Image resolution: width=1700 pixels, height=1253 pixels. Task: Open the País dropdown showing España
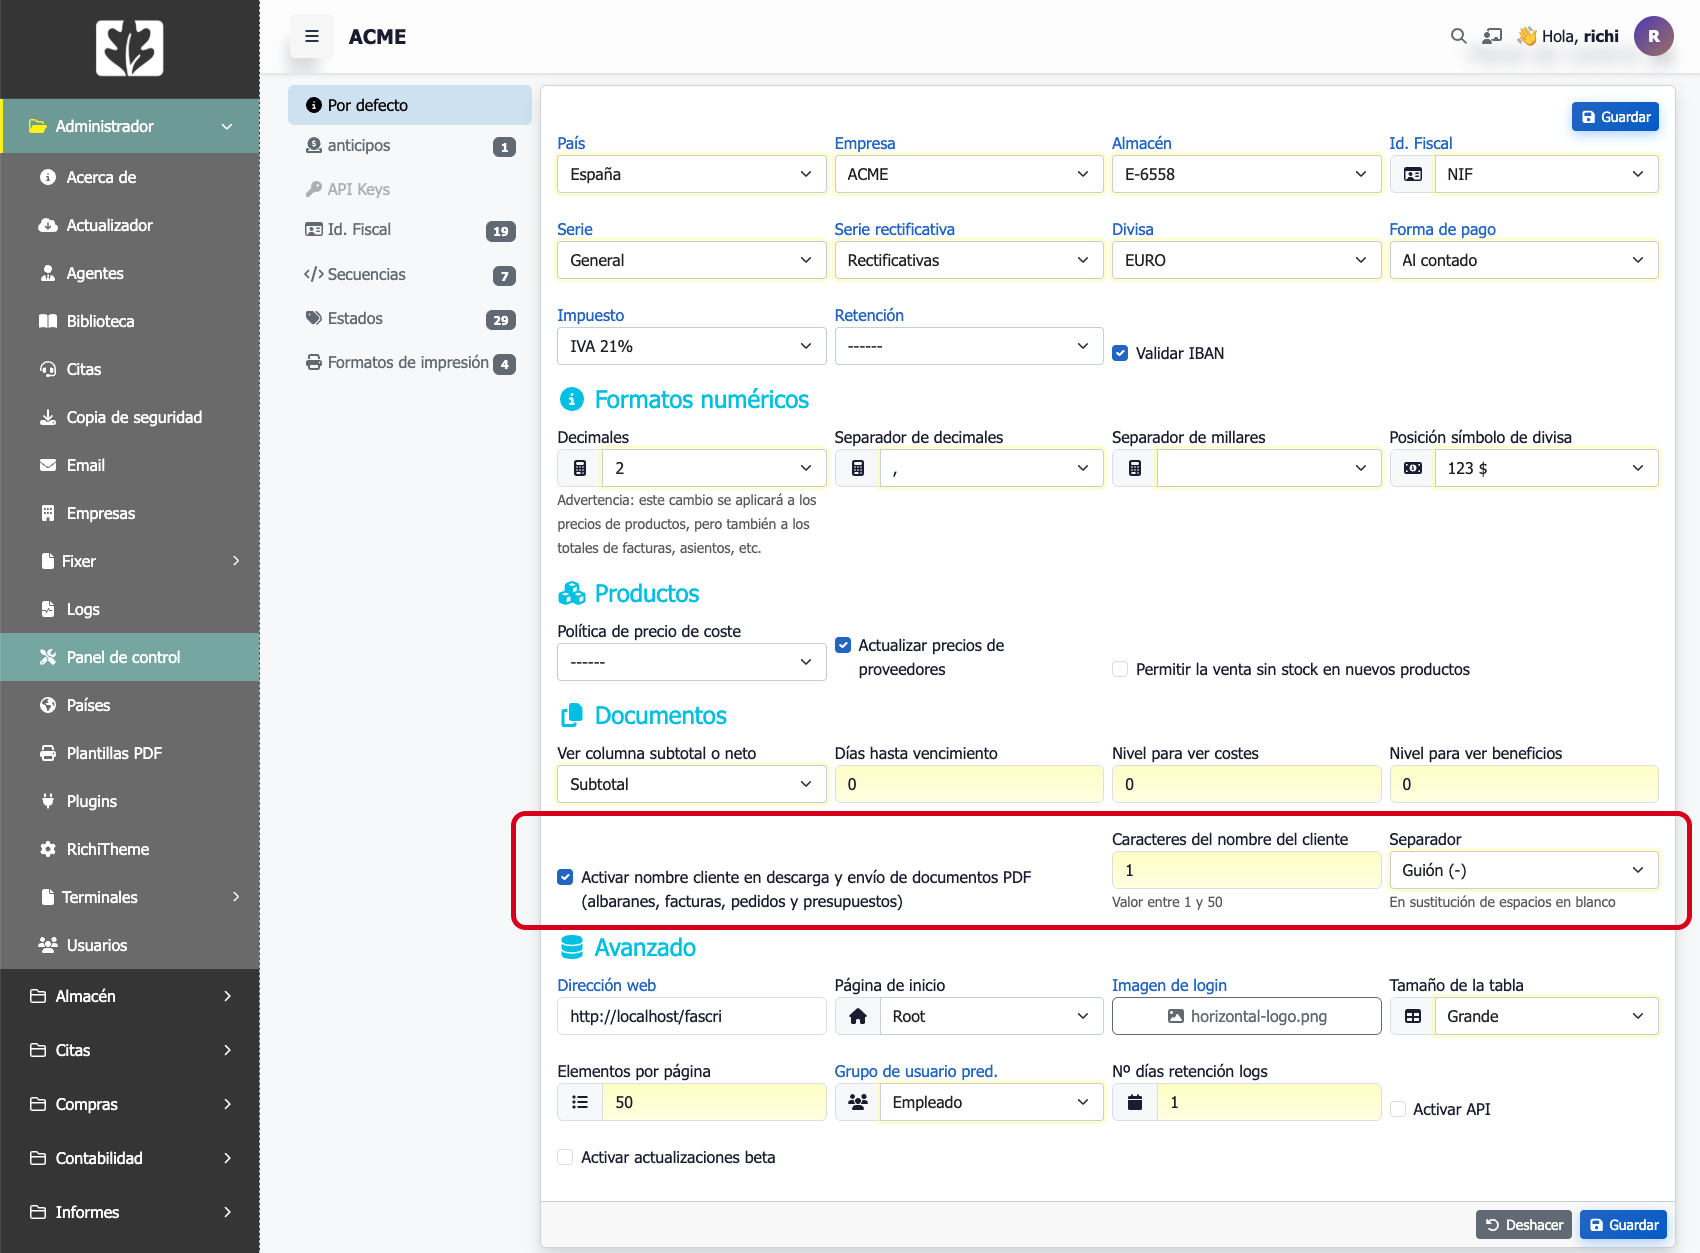tap(691, 174)
